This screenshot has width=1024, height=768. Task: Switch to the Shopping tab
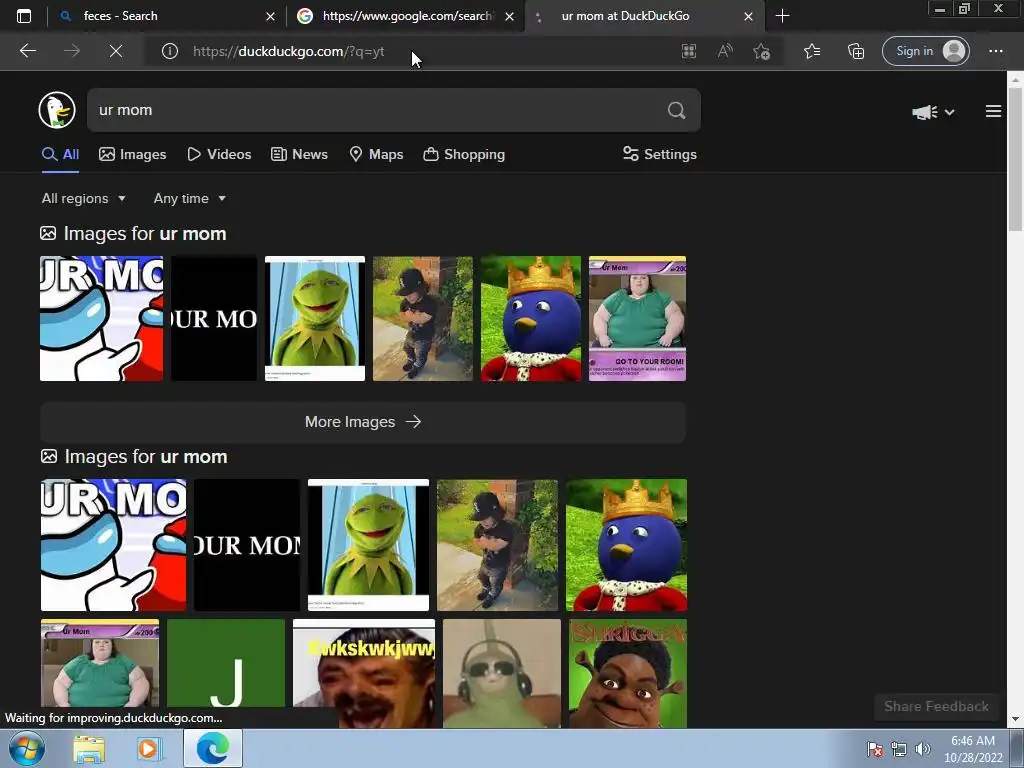coord(464,155)
